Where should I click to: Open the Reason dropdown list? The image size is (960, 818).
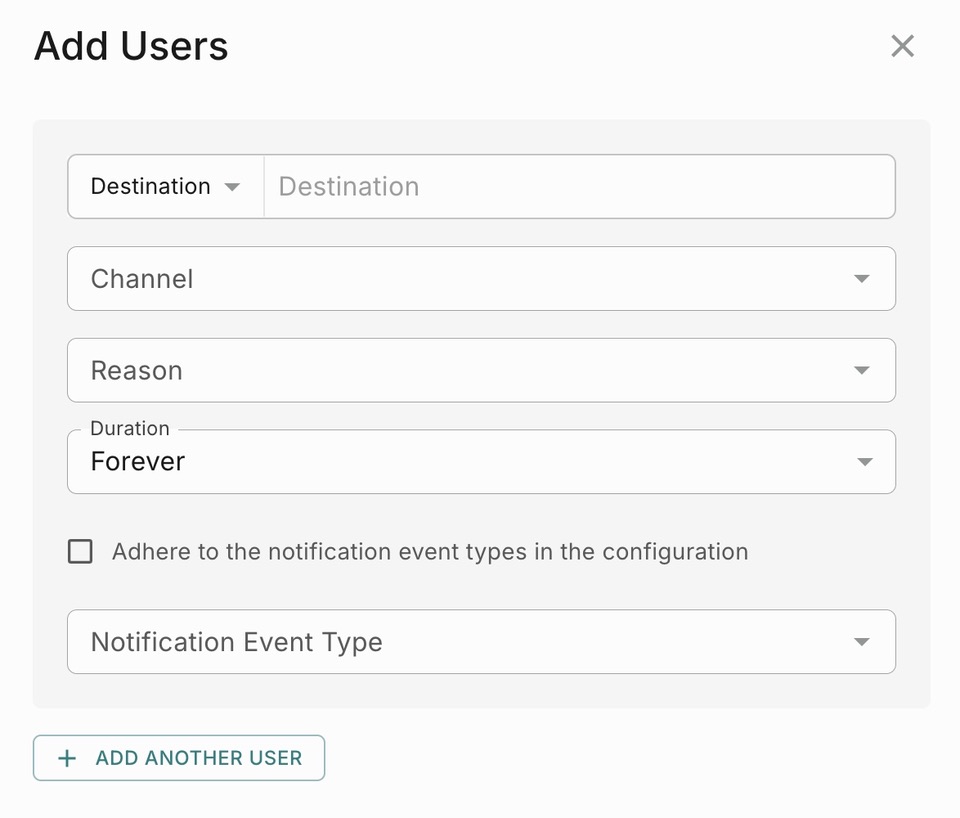(480, 371)
